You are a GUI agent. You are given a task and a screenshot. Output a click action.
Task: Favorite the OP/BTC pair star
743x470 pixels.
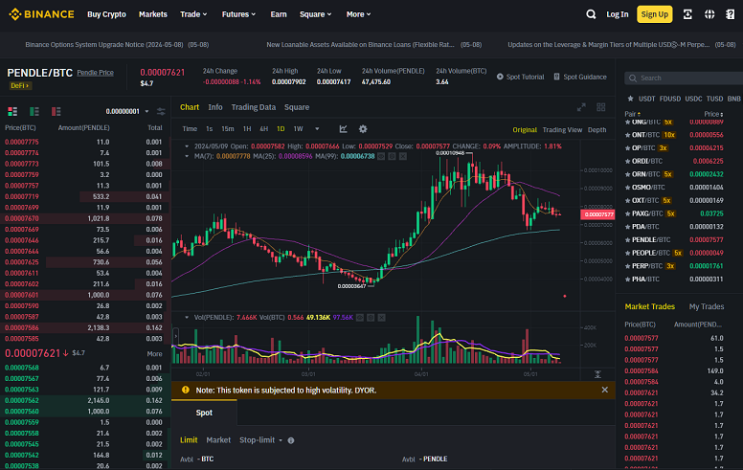coord(627,148)
